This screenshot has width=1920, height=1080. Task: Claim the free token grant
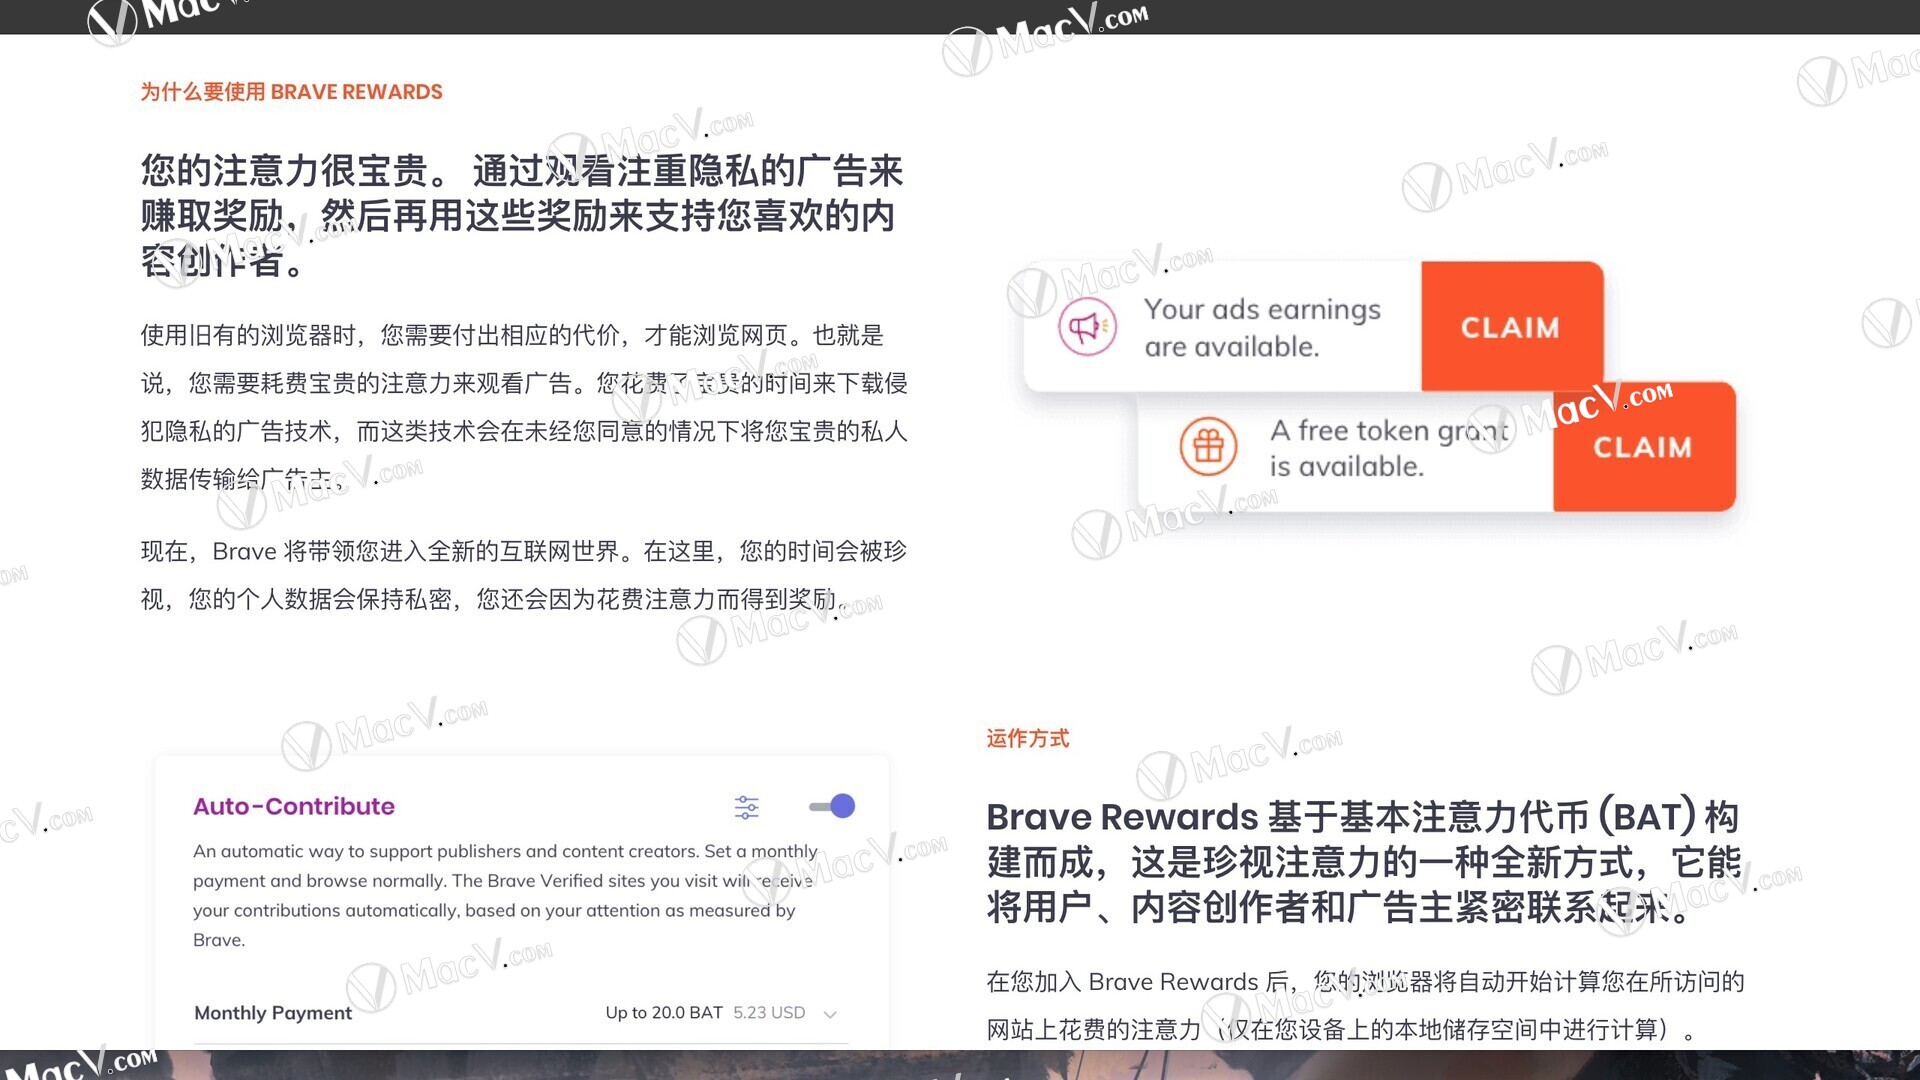click(1644, 446)
